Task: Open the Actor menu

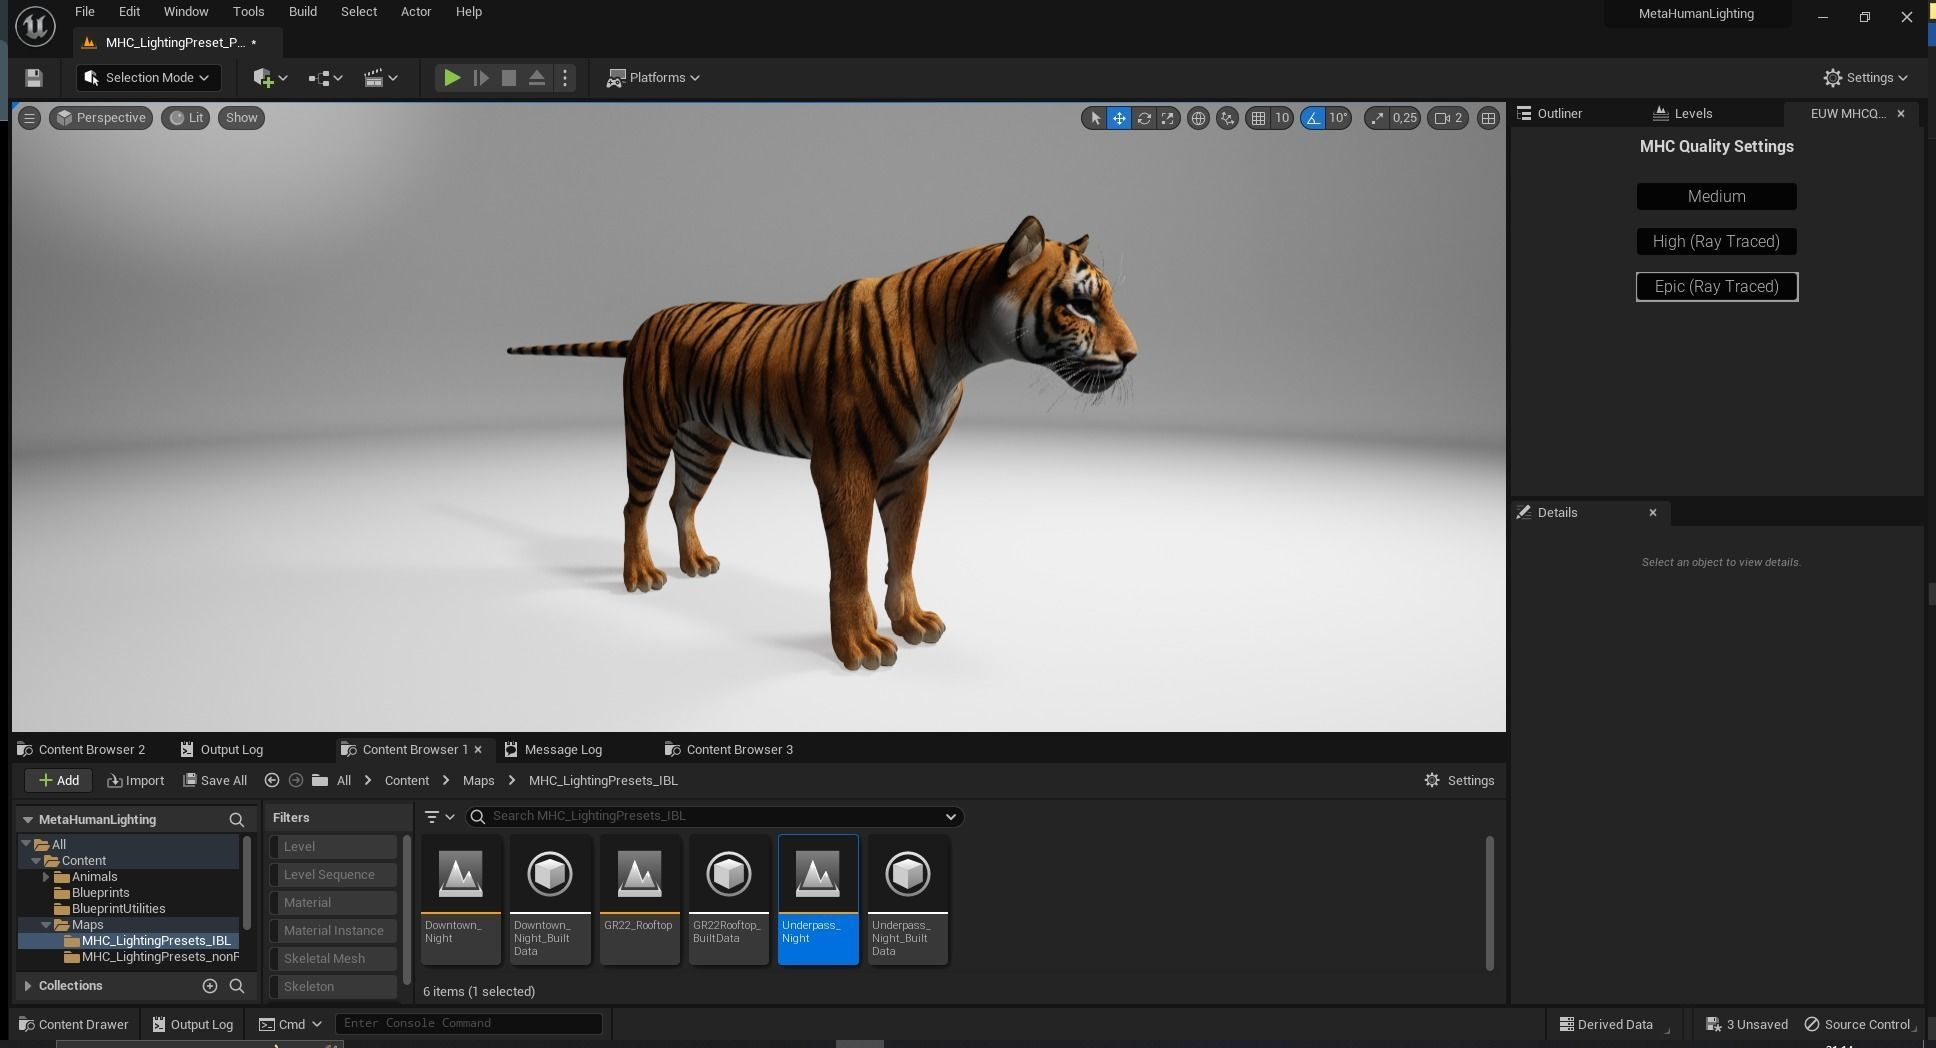Action: coord(416,12)
